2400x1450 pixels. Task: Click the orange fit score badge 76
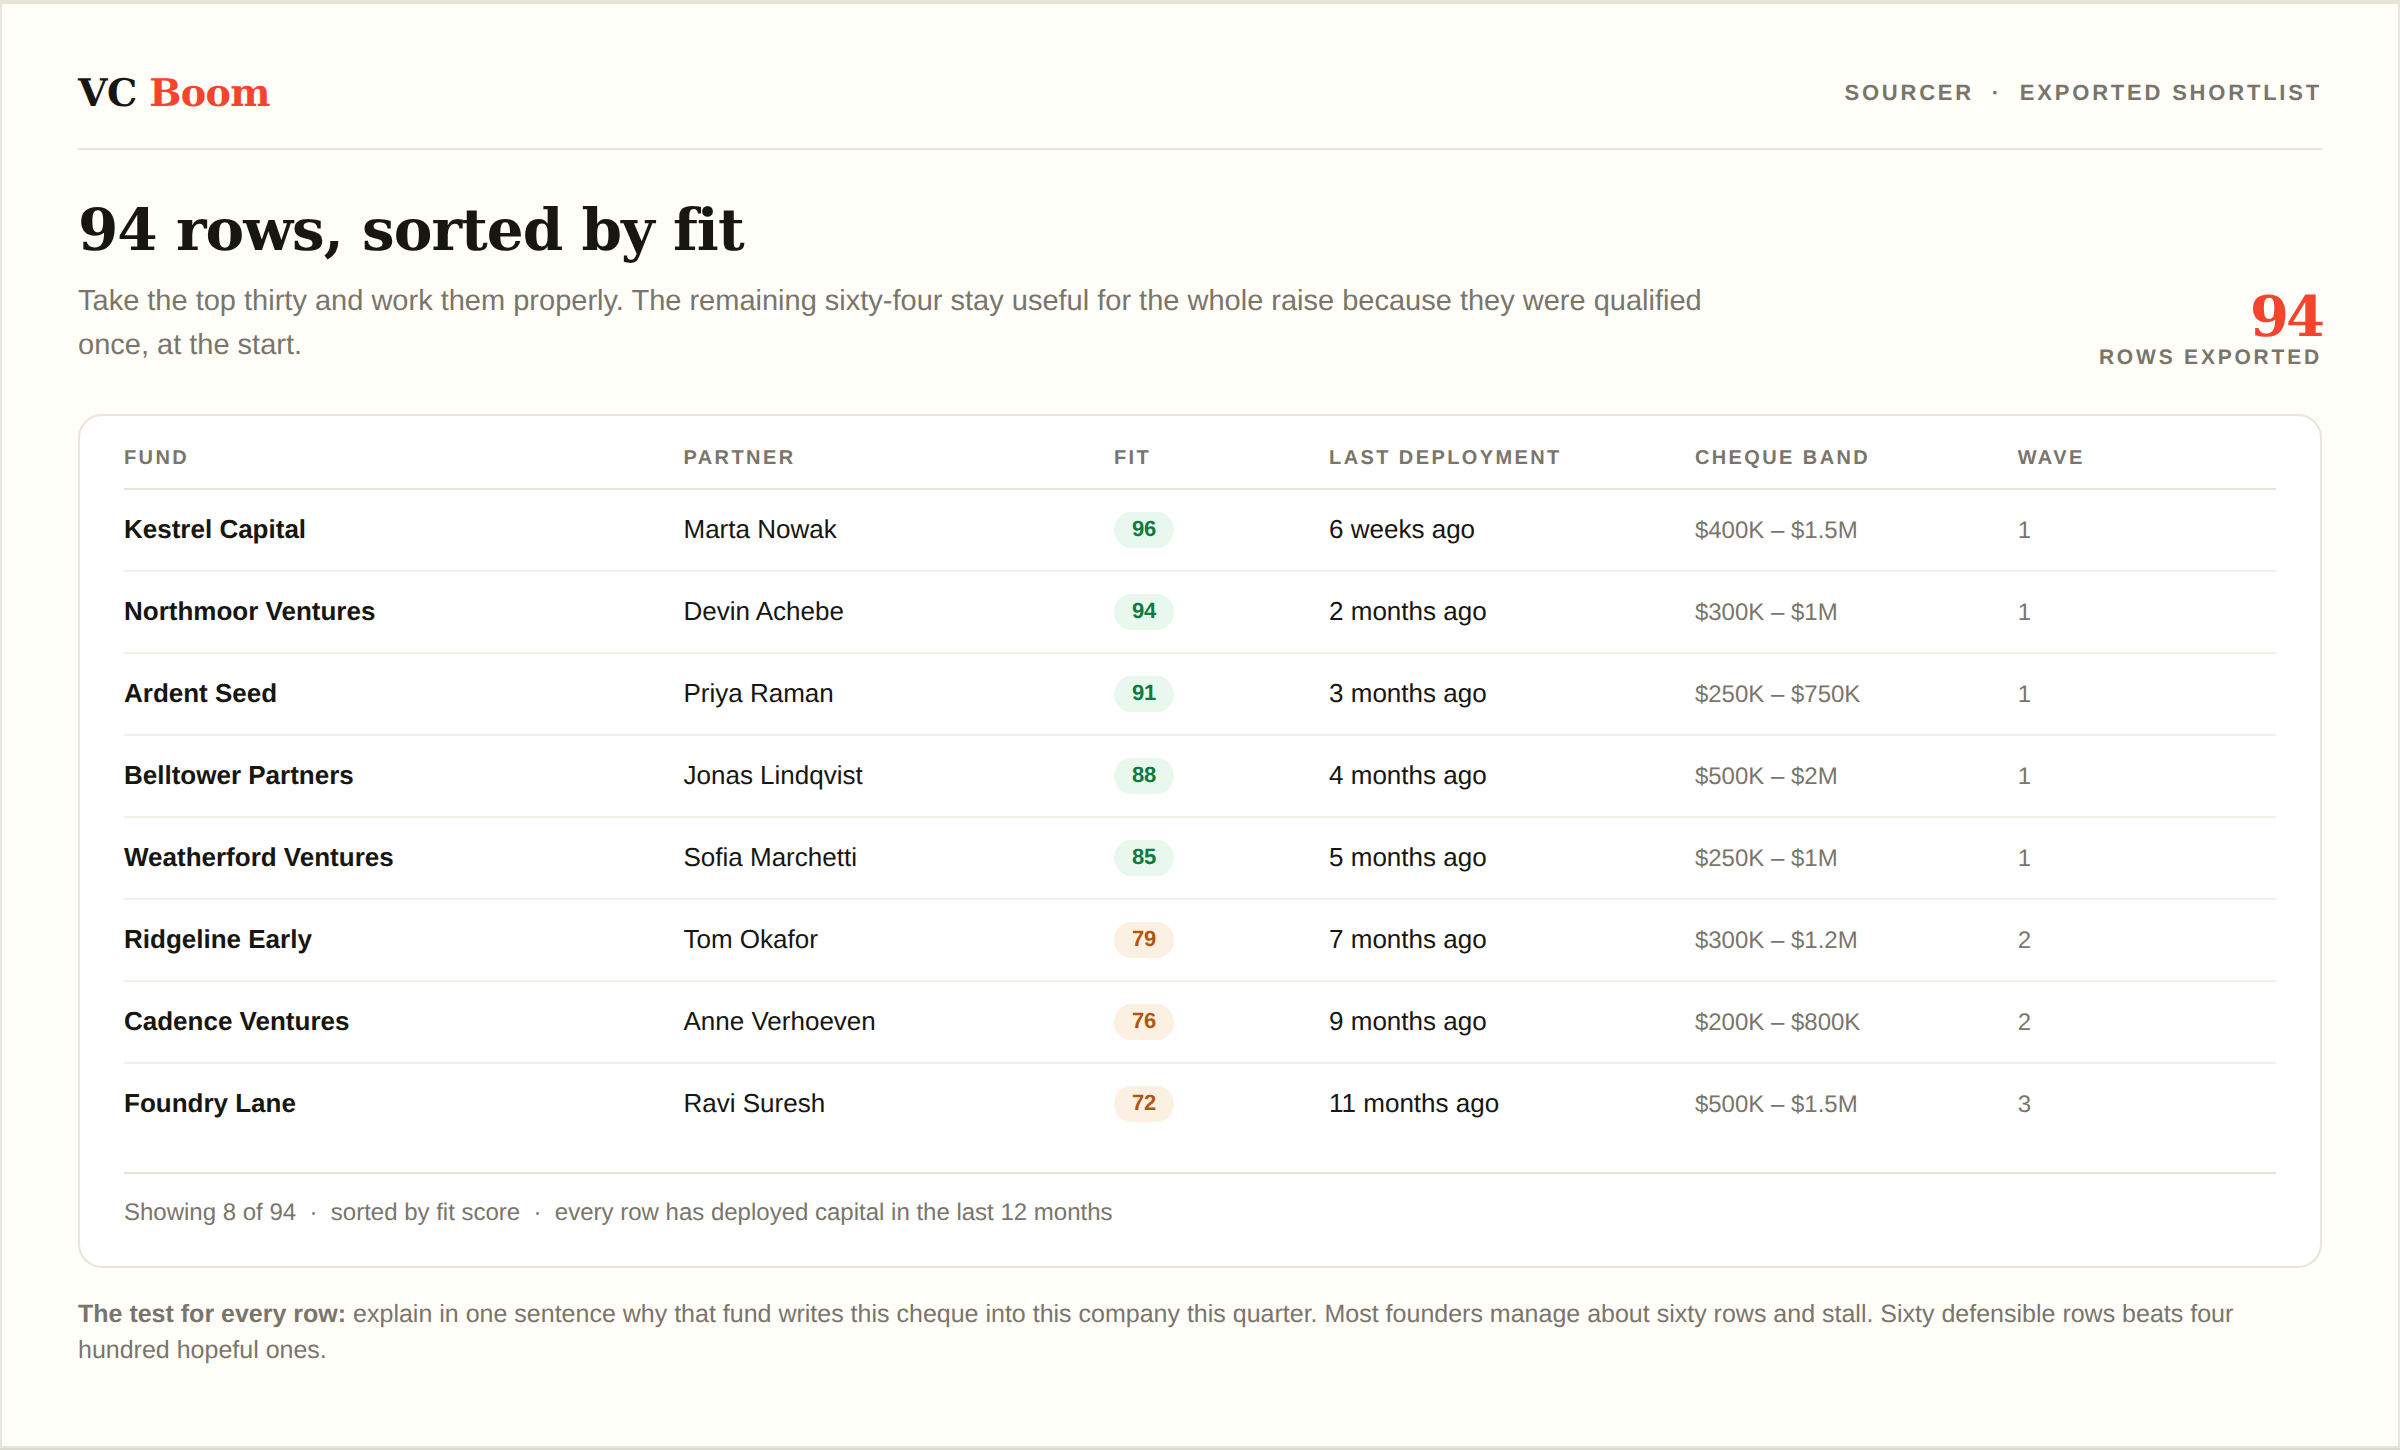[1144, 1021]
